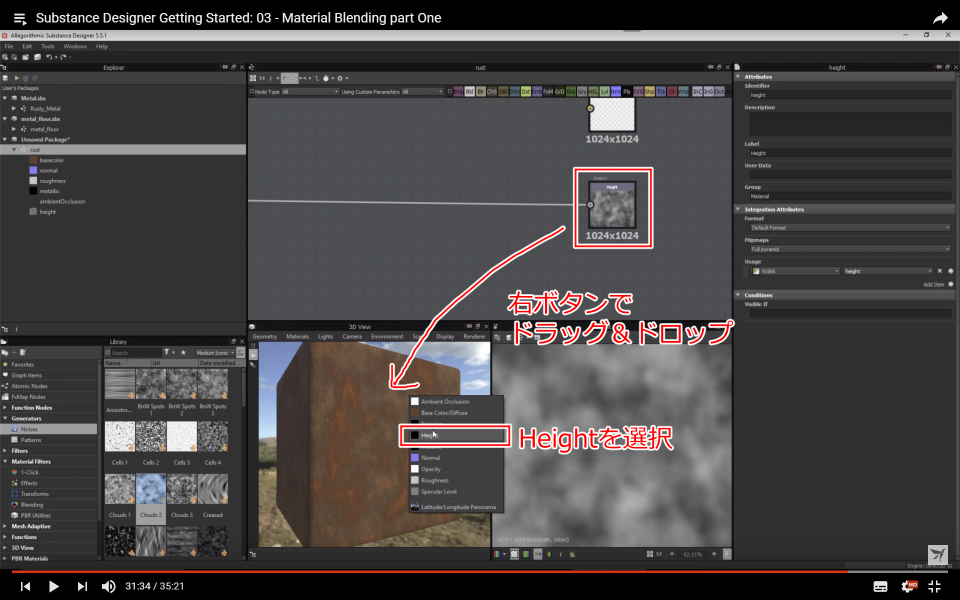Image resolution: width=960 pixels, height=600 pixels.
Task: Expand Function Nodes category
Action: click(x=5, y=408)
